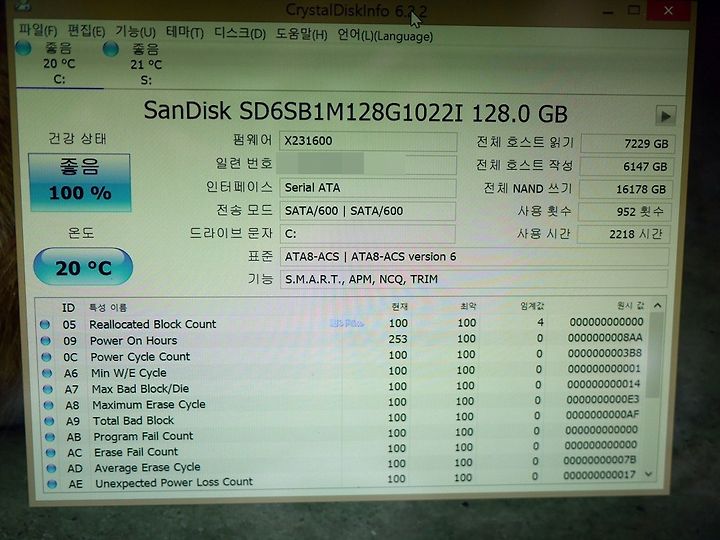
Task: Select the Power On Hours row
Action: tap(342, 340)
